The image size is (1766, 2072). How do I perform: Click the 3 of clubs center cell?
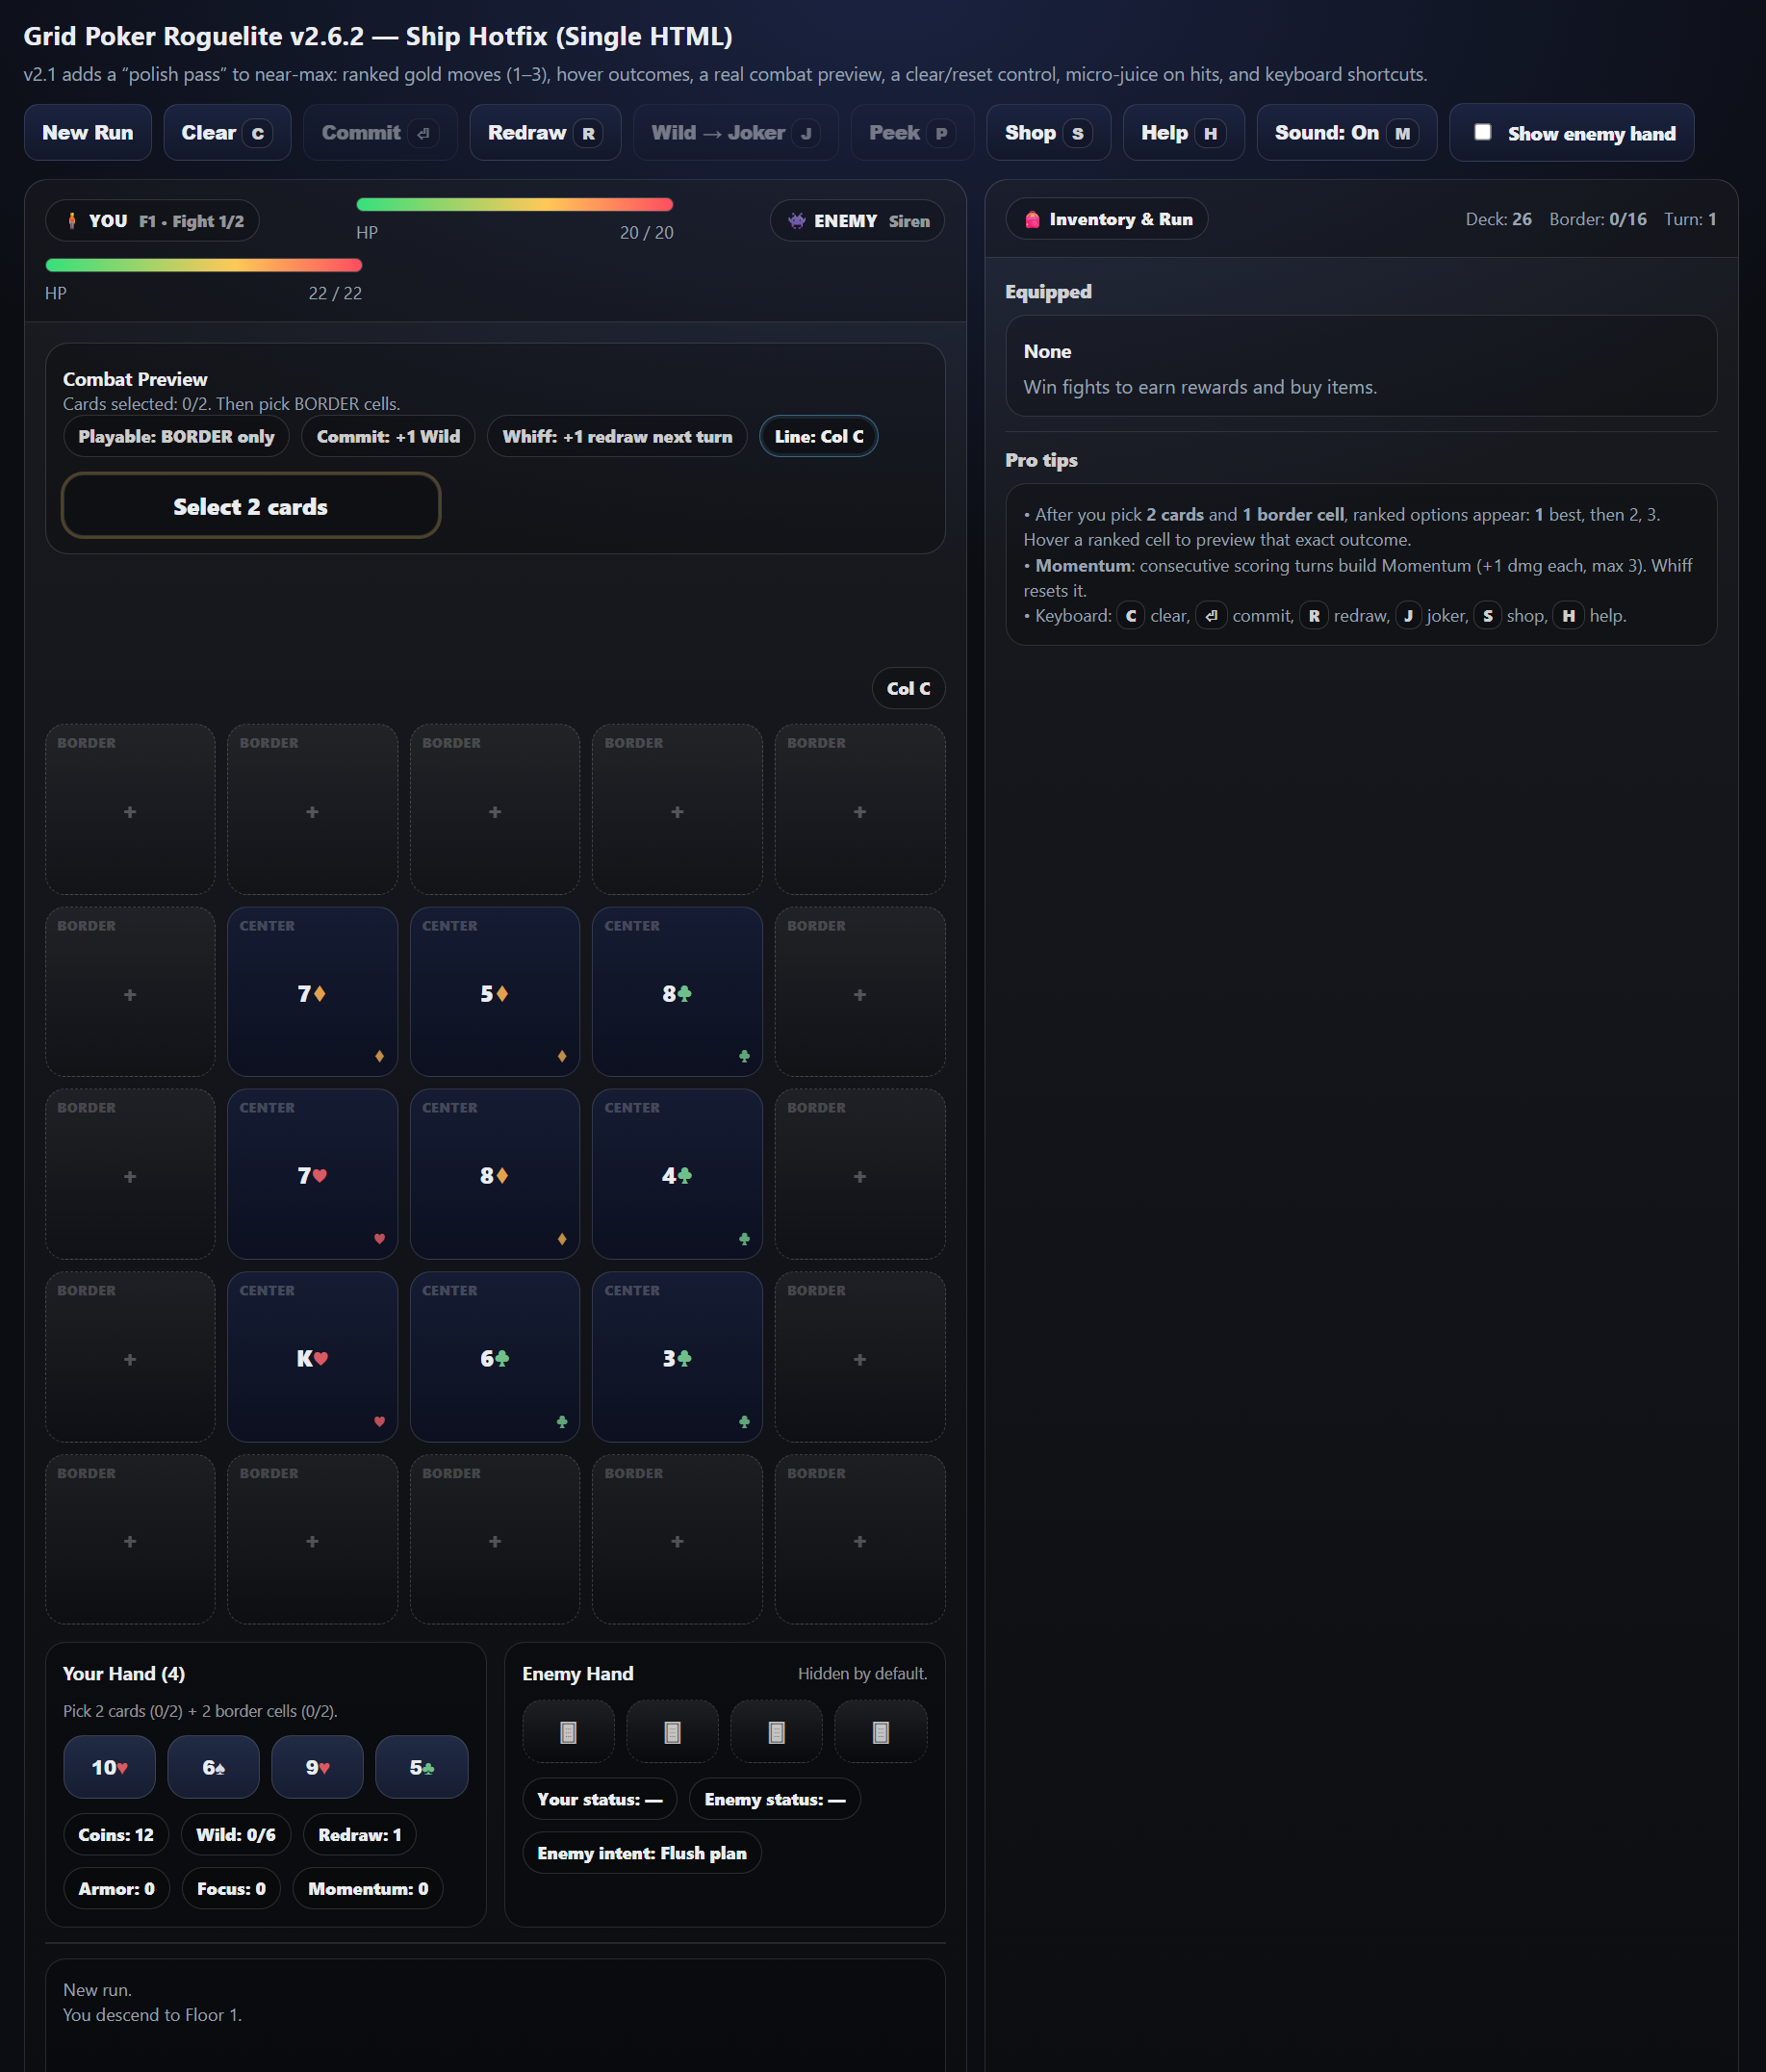point(677,1357)
